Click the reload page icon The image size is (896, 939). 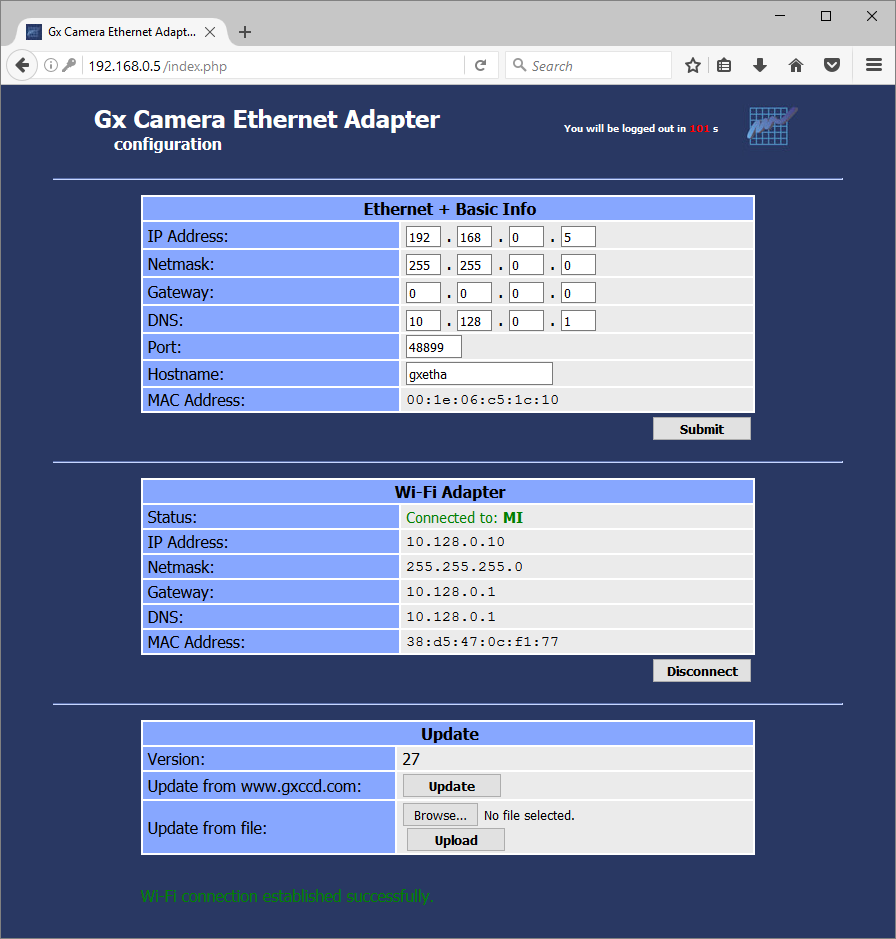coord(480,65)
